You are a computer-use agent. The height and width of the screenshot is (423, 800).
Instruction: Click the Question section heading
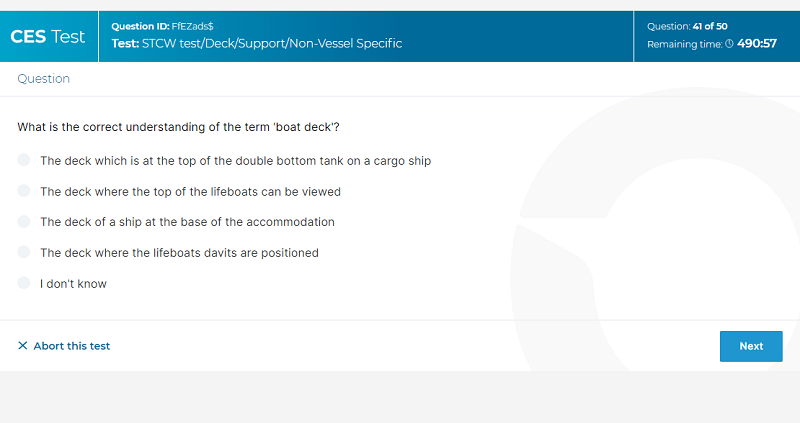[43, 79]
